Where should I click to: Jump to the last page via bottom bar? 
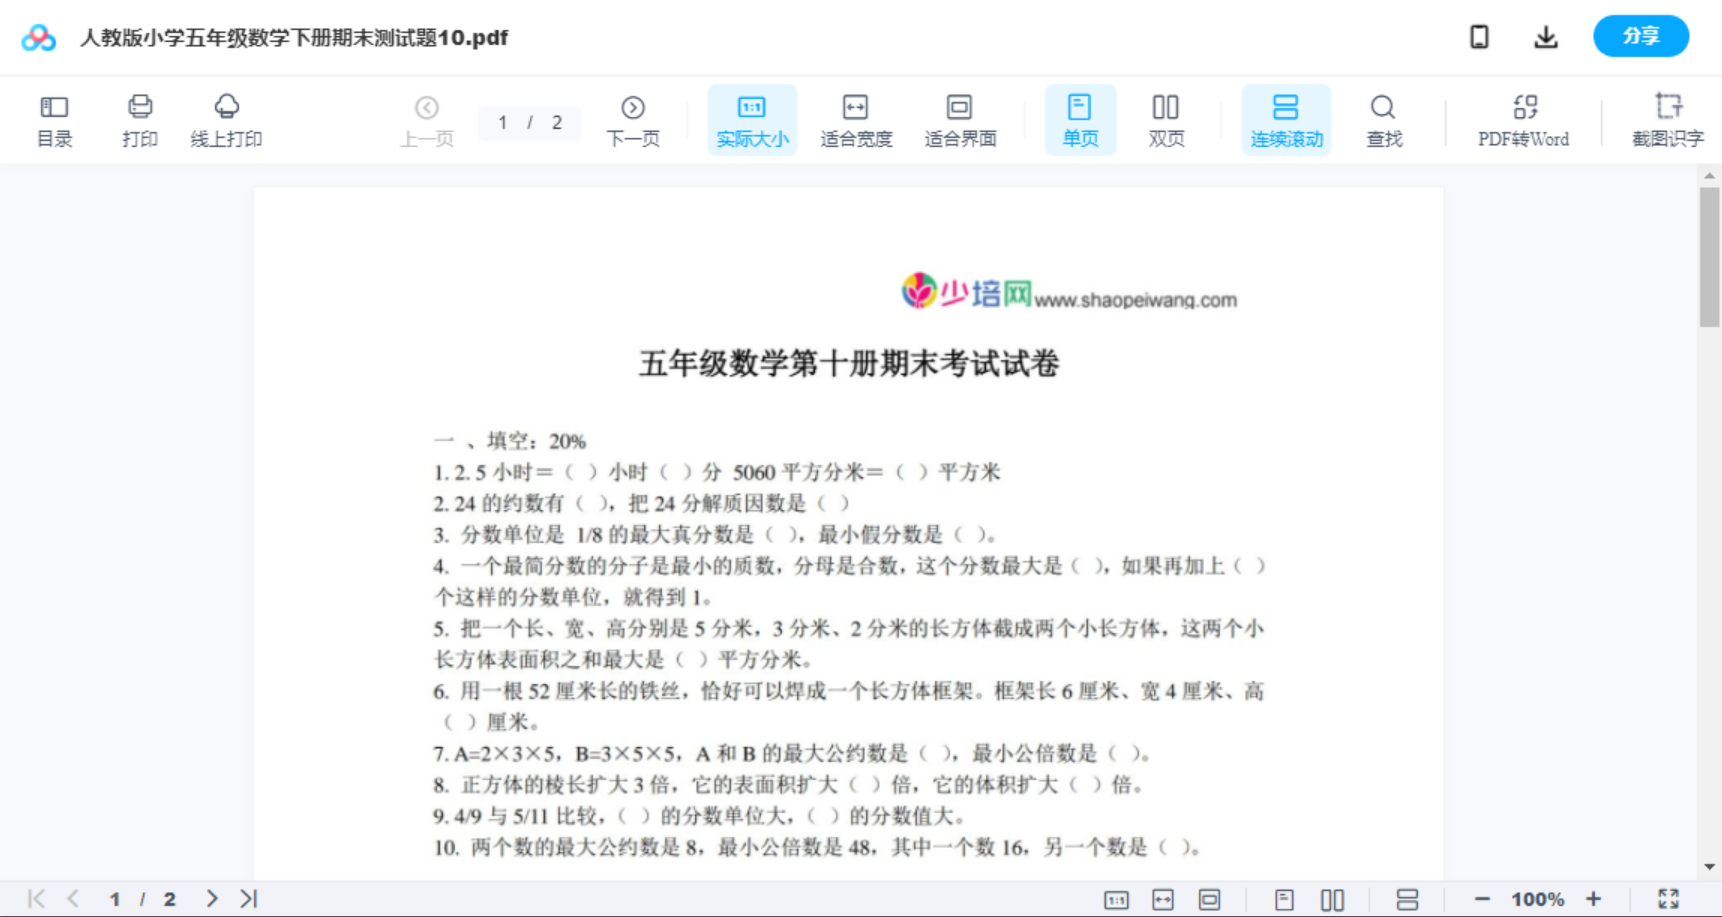coord(247,897)
